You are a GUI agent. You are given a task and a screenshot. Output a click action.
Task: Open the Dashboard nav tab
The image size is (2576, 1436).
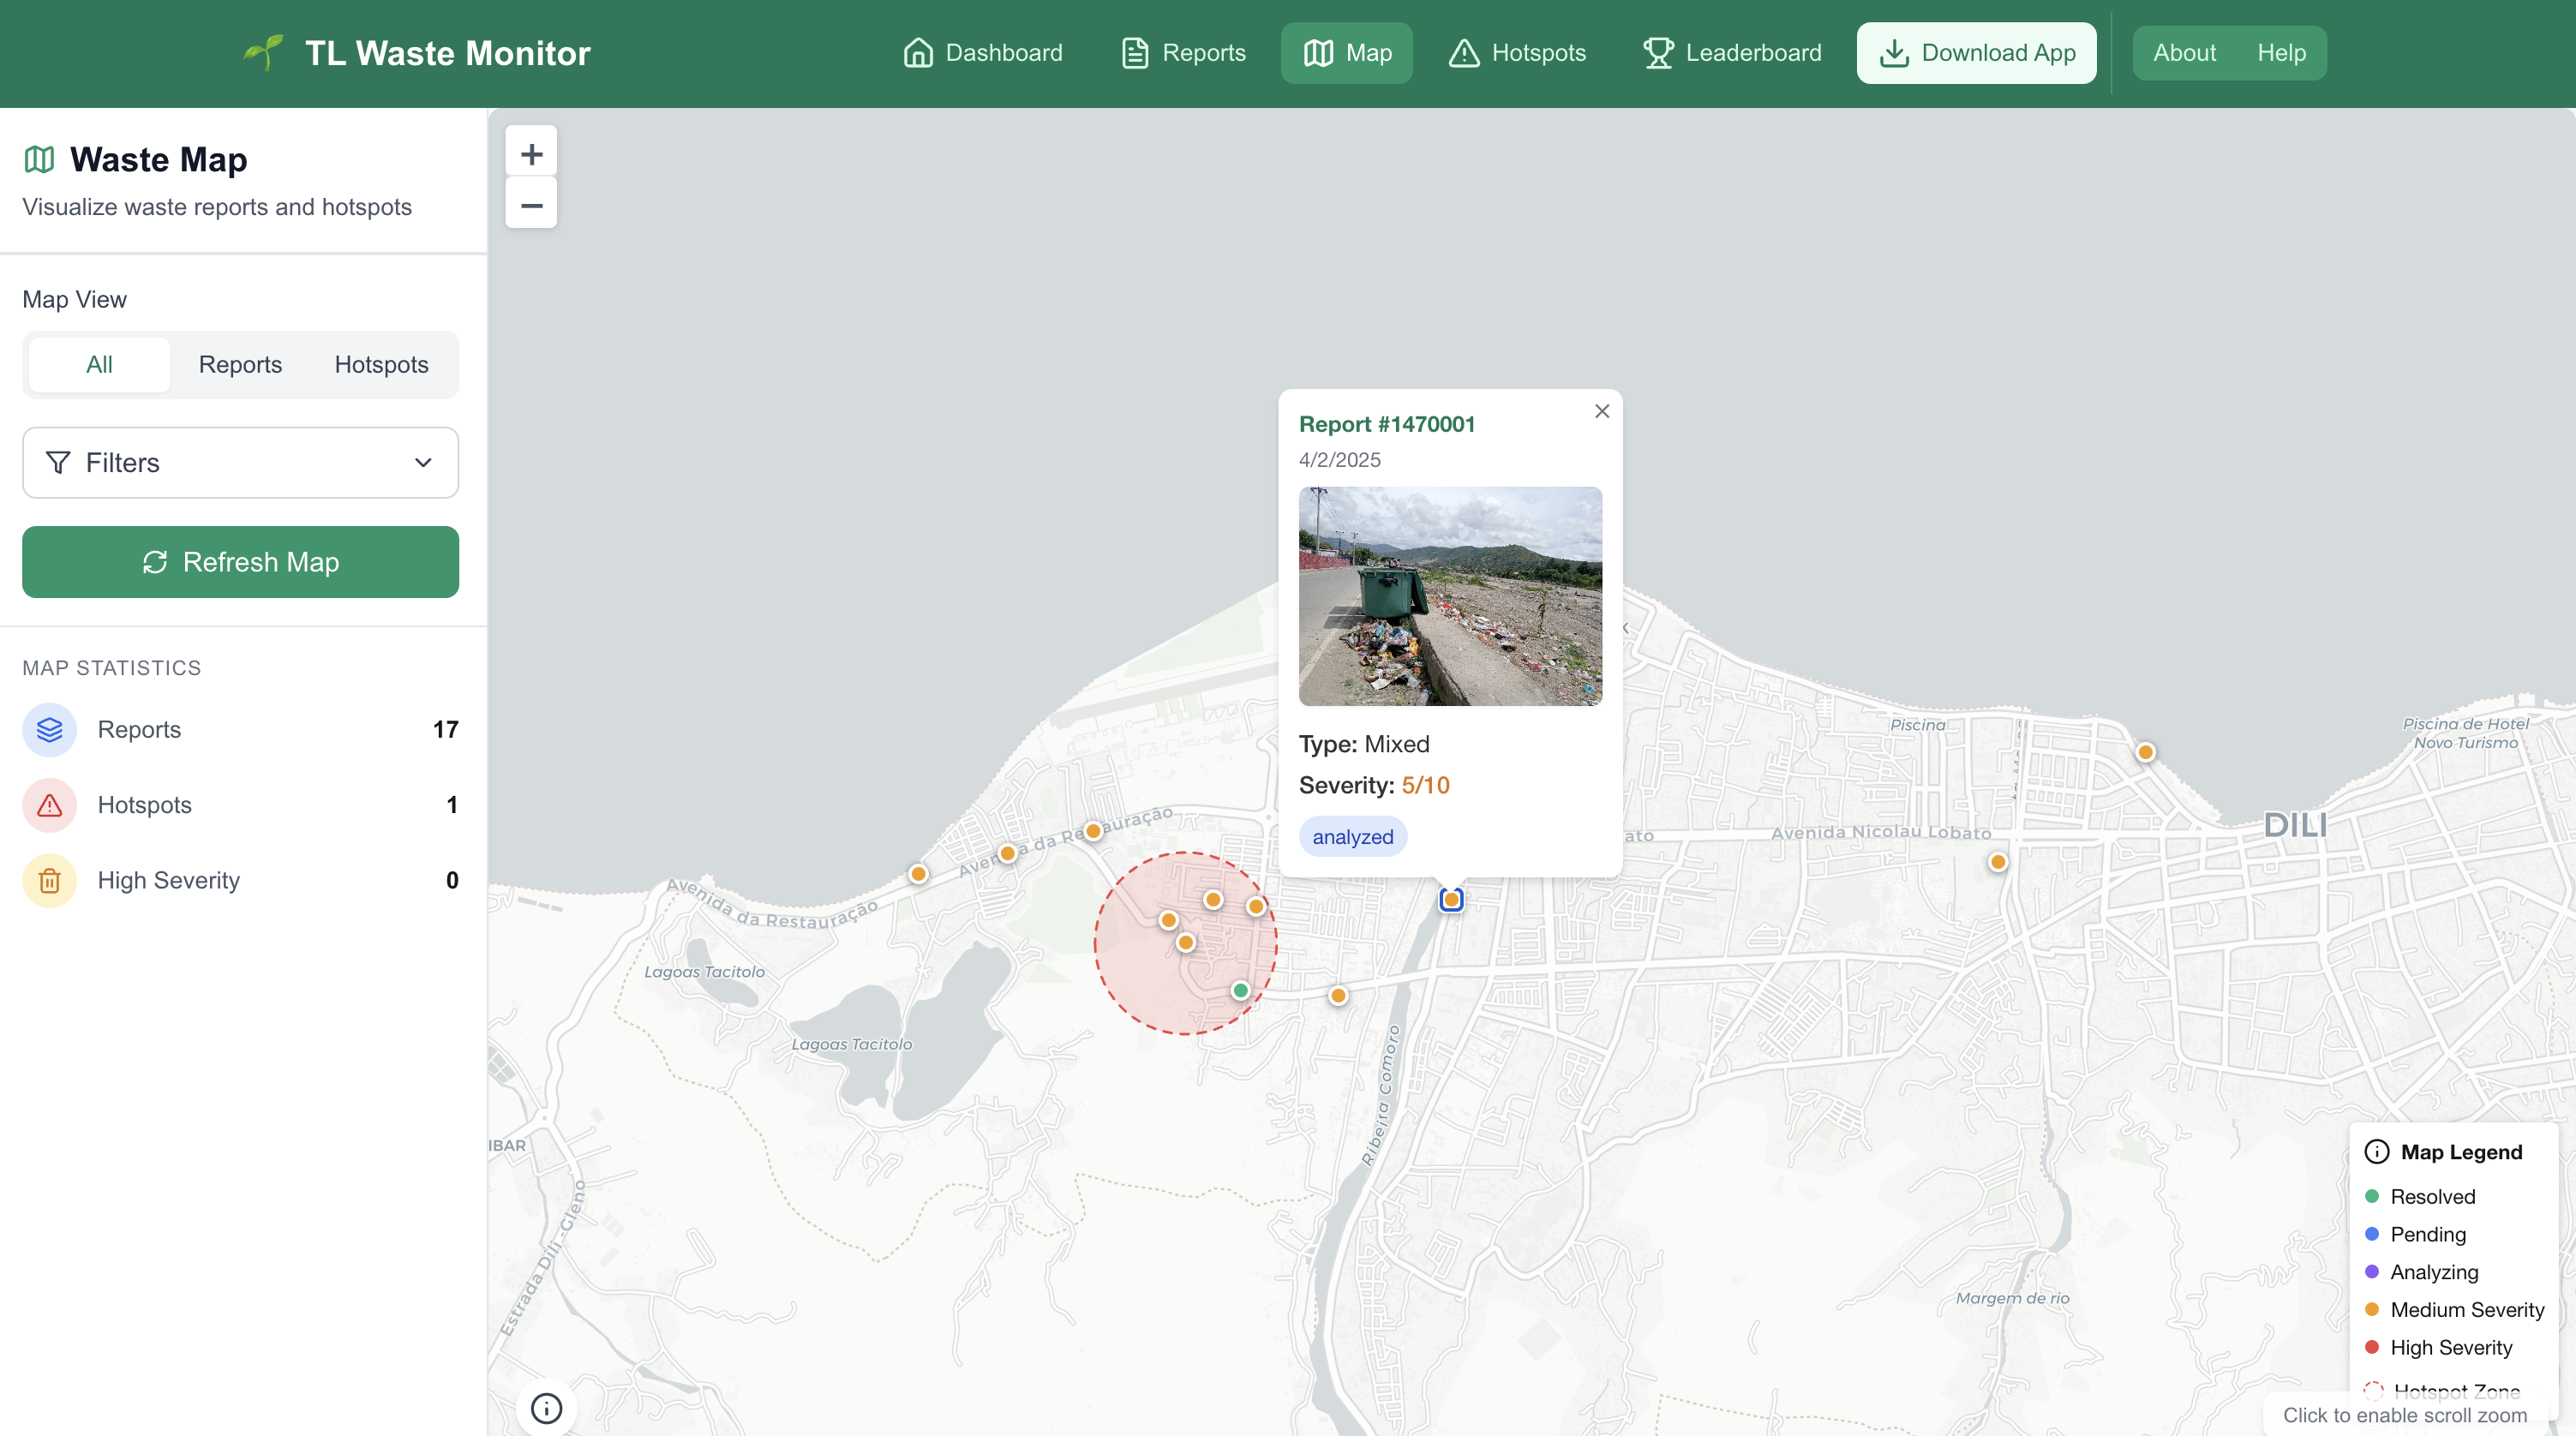(983, 53)
